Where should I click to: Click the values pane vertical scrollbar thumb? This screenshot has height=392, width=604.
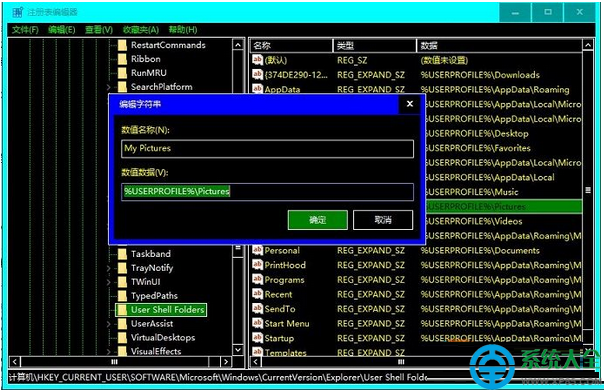point(588,190)
